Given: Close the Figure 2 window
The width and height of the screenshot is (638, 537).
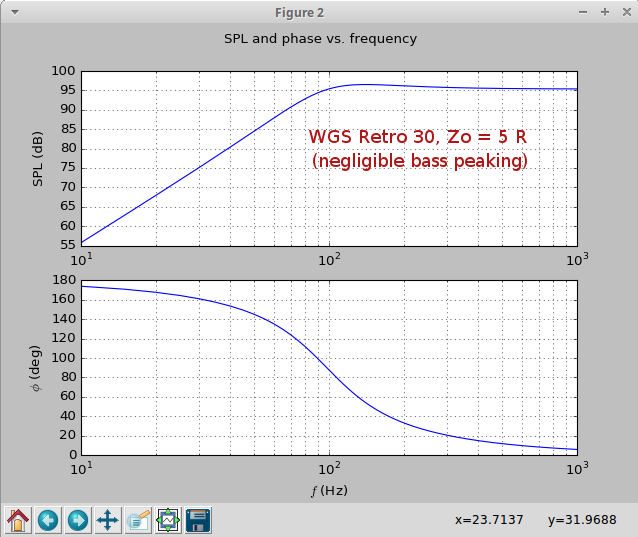Looking at the screenshot, I should pyautogui.click(x=627, y=12).
